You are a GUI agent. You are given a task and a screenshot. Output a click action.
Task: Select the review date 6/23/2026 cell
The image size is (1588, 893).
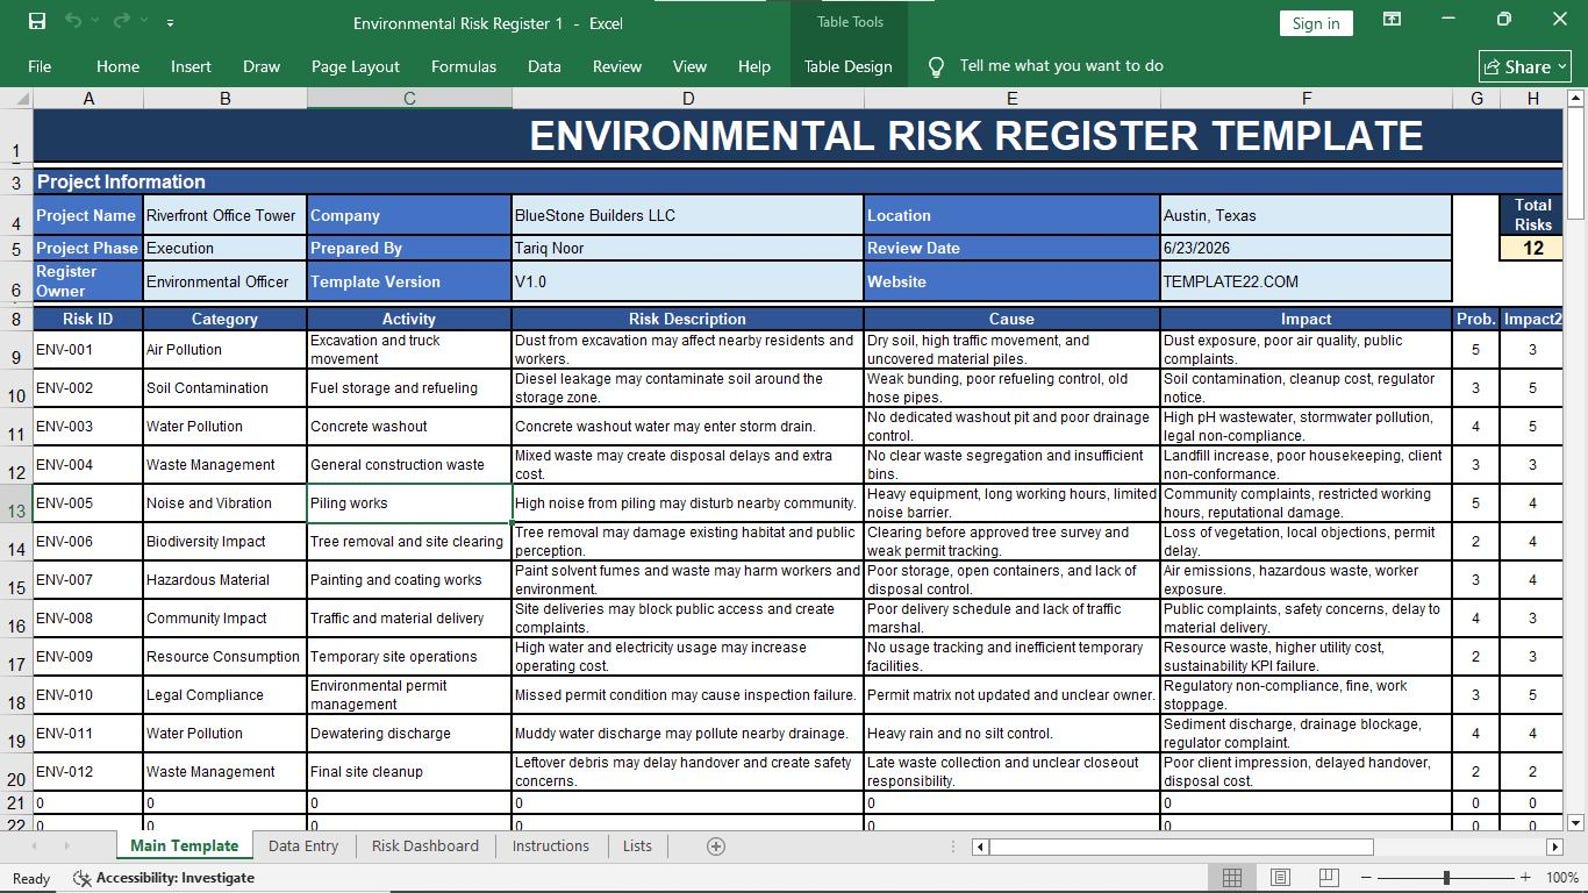[1306, 248]
